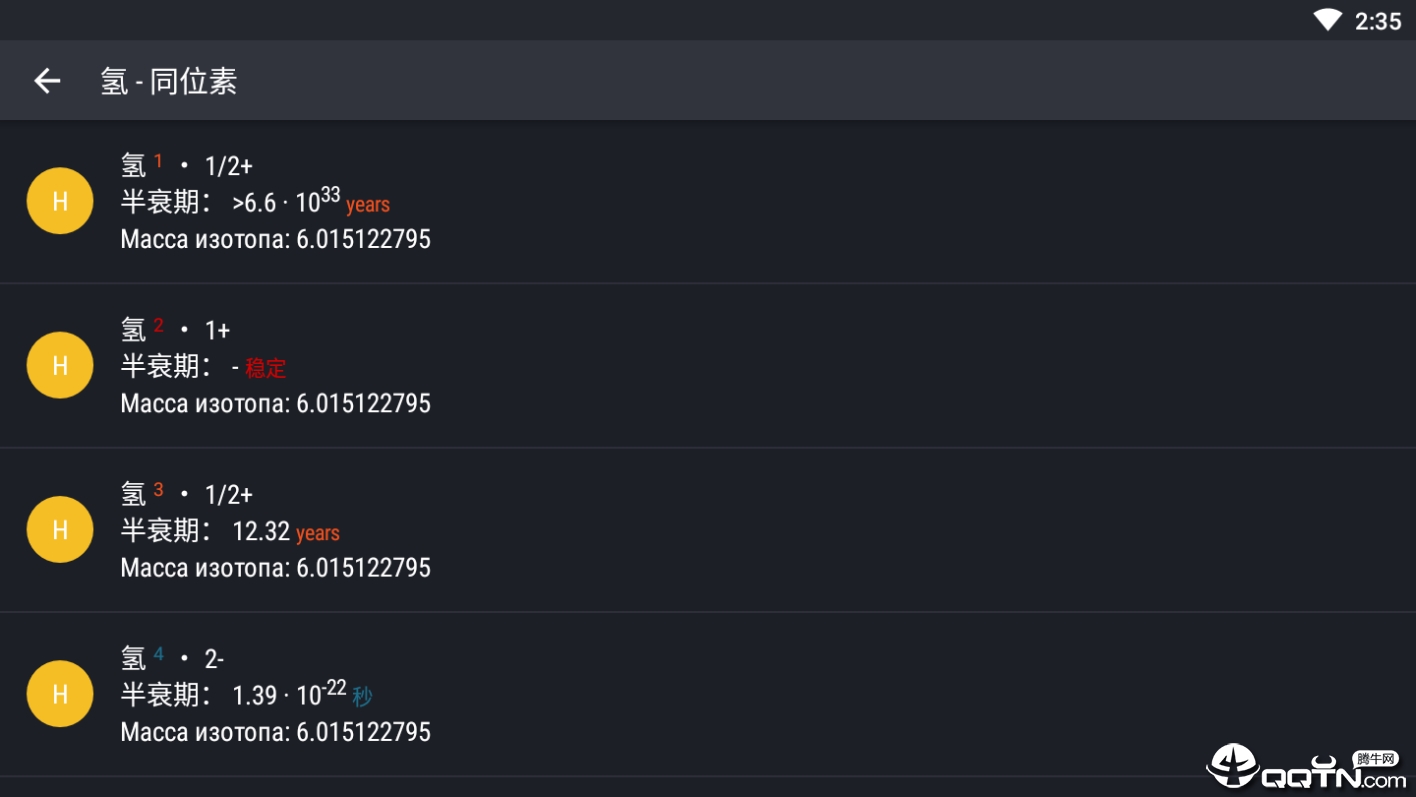1416x797 pixels.
Task: Click the clock showing 2:35
Action: click(1378, 19)
